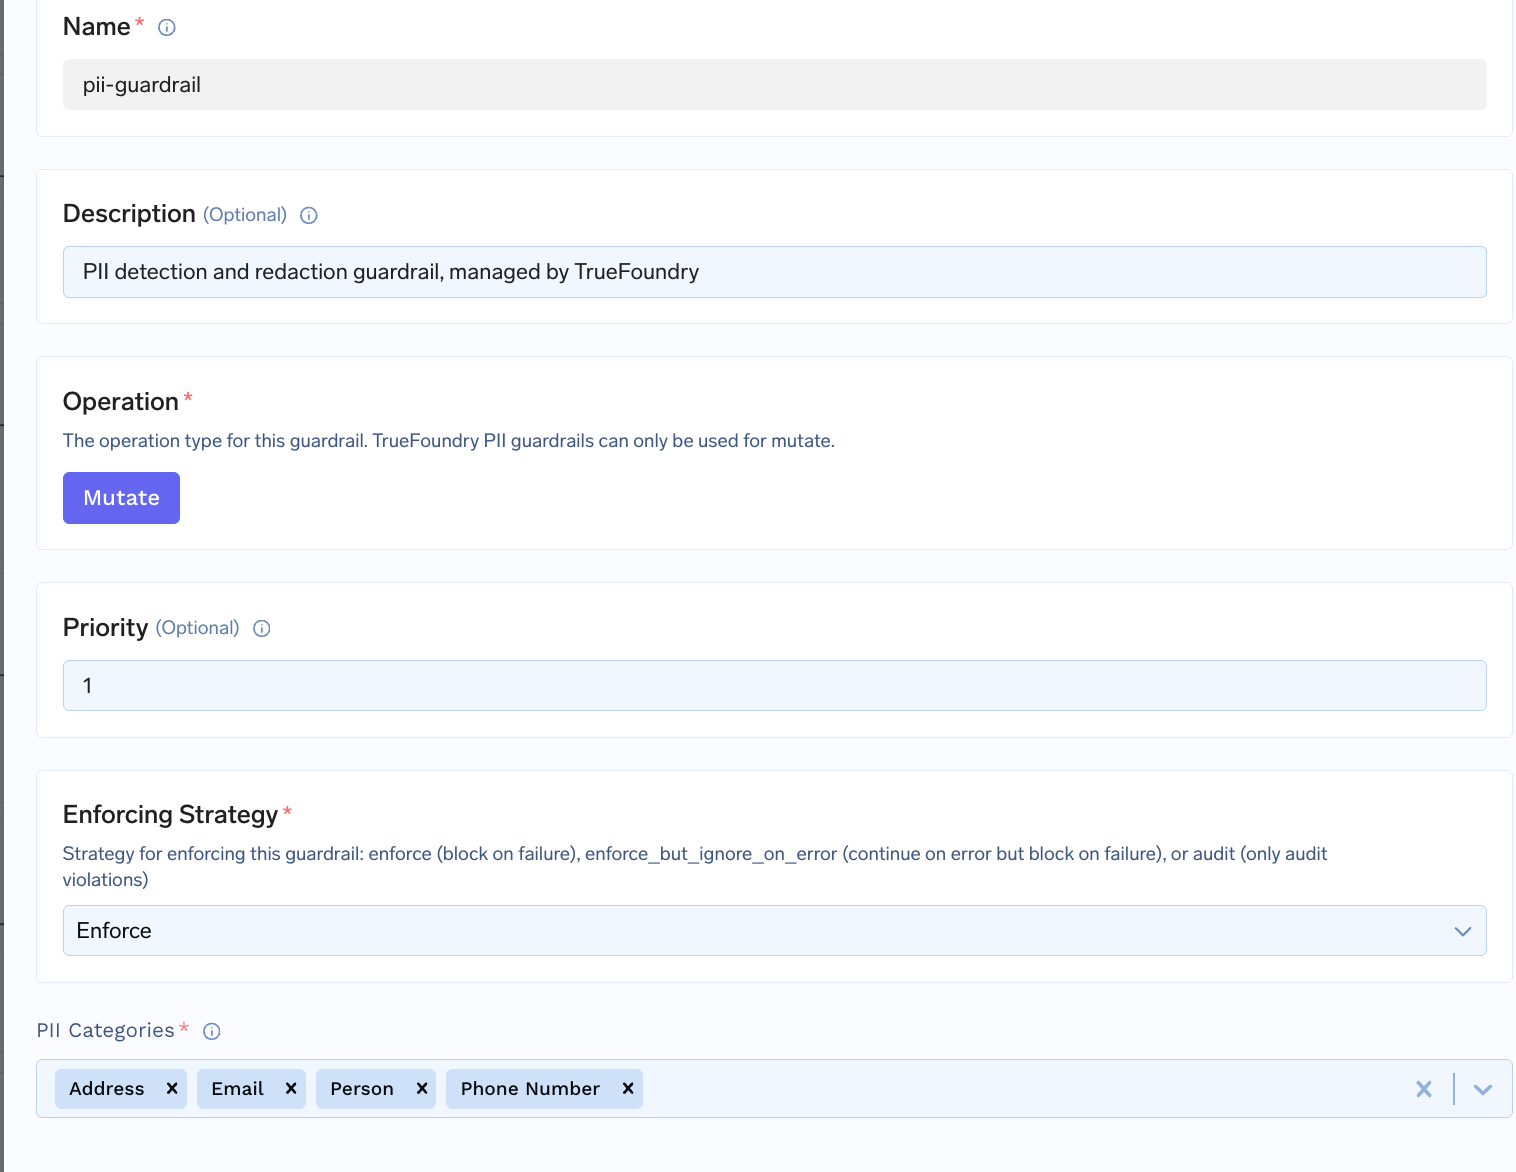Image resolution: width=1516 pixels, height=1172 pixels.
Task: Click the Phone Number category chip
Action: (530, 1088)
